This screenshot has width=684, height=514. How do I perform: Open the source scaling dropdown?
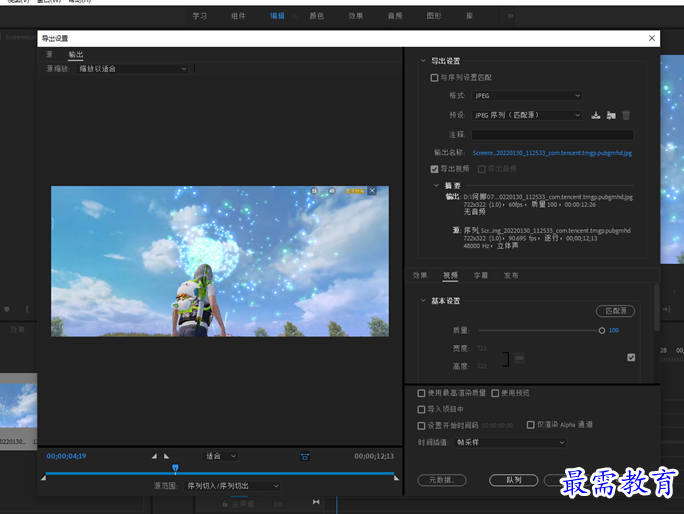(x=132, y=69)
